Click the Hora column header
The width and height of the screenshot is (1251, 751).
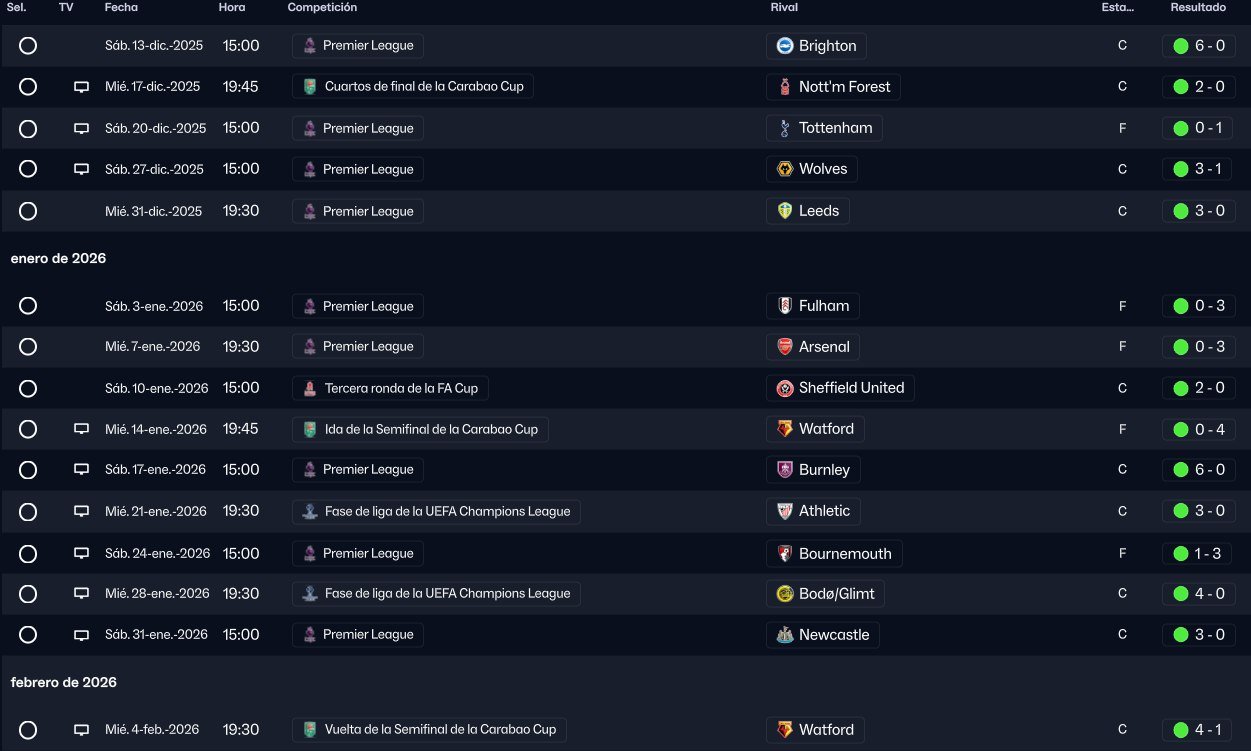click(231, 8)
